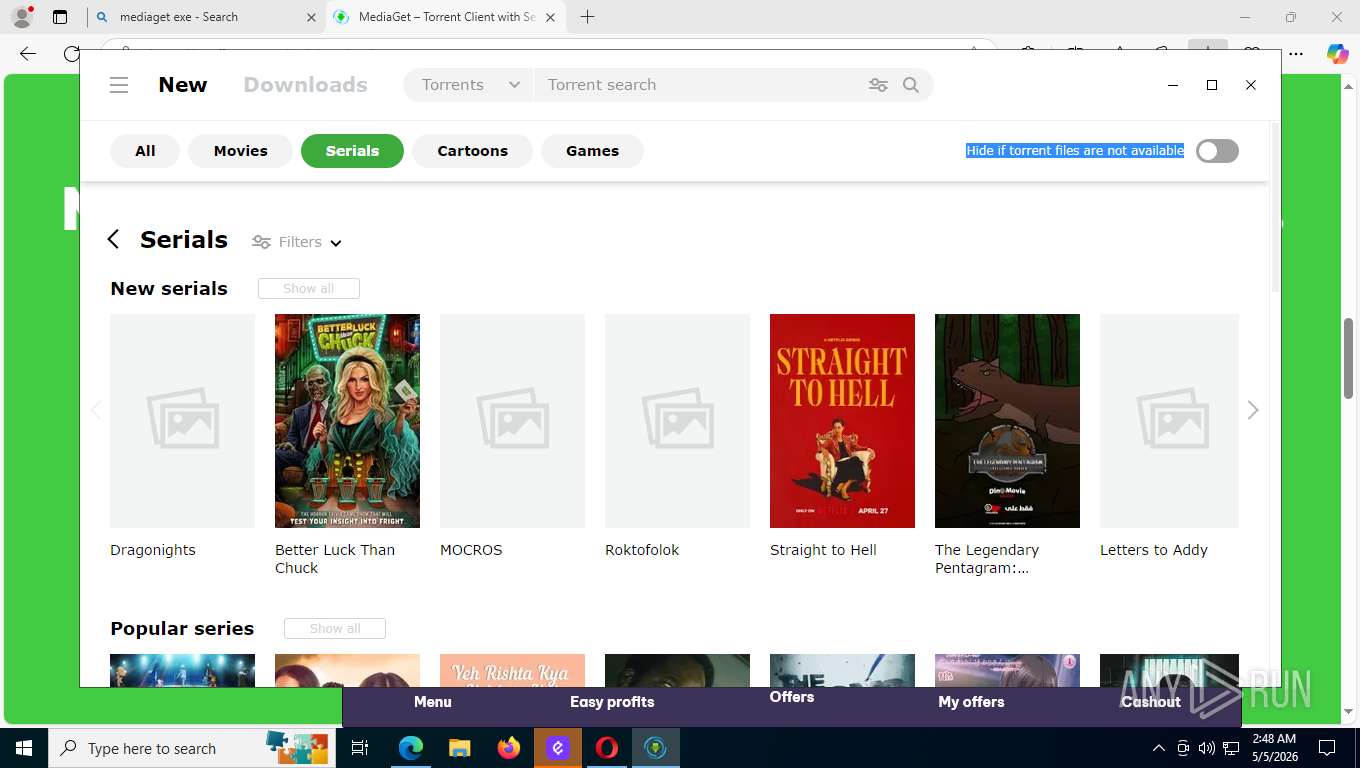
Task: Go back in the Edge browser
Action: (28, 54)
